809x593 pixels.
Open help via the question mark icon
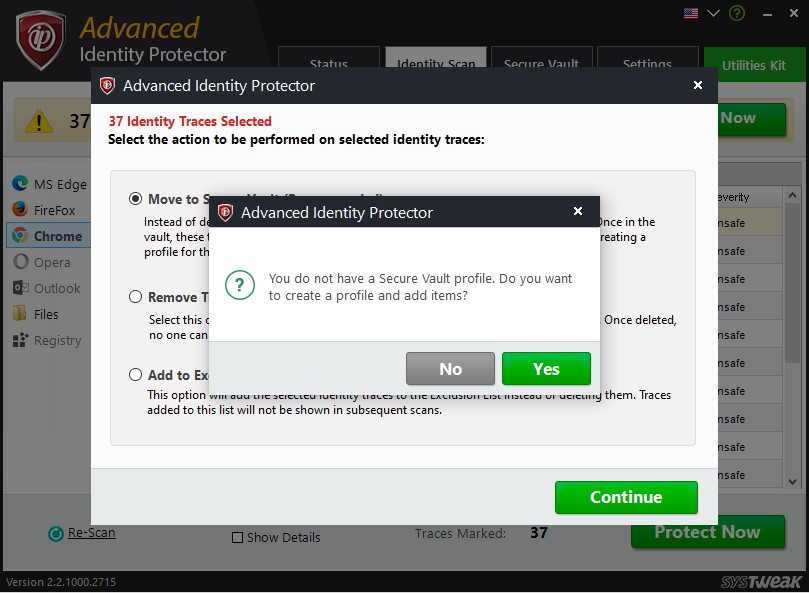[x=738, y=14]
